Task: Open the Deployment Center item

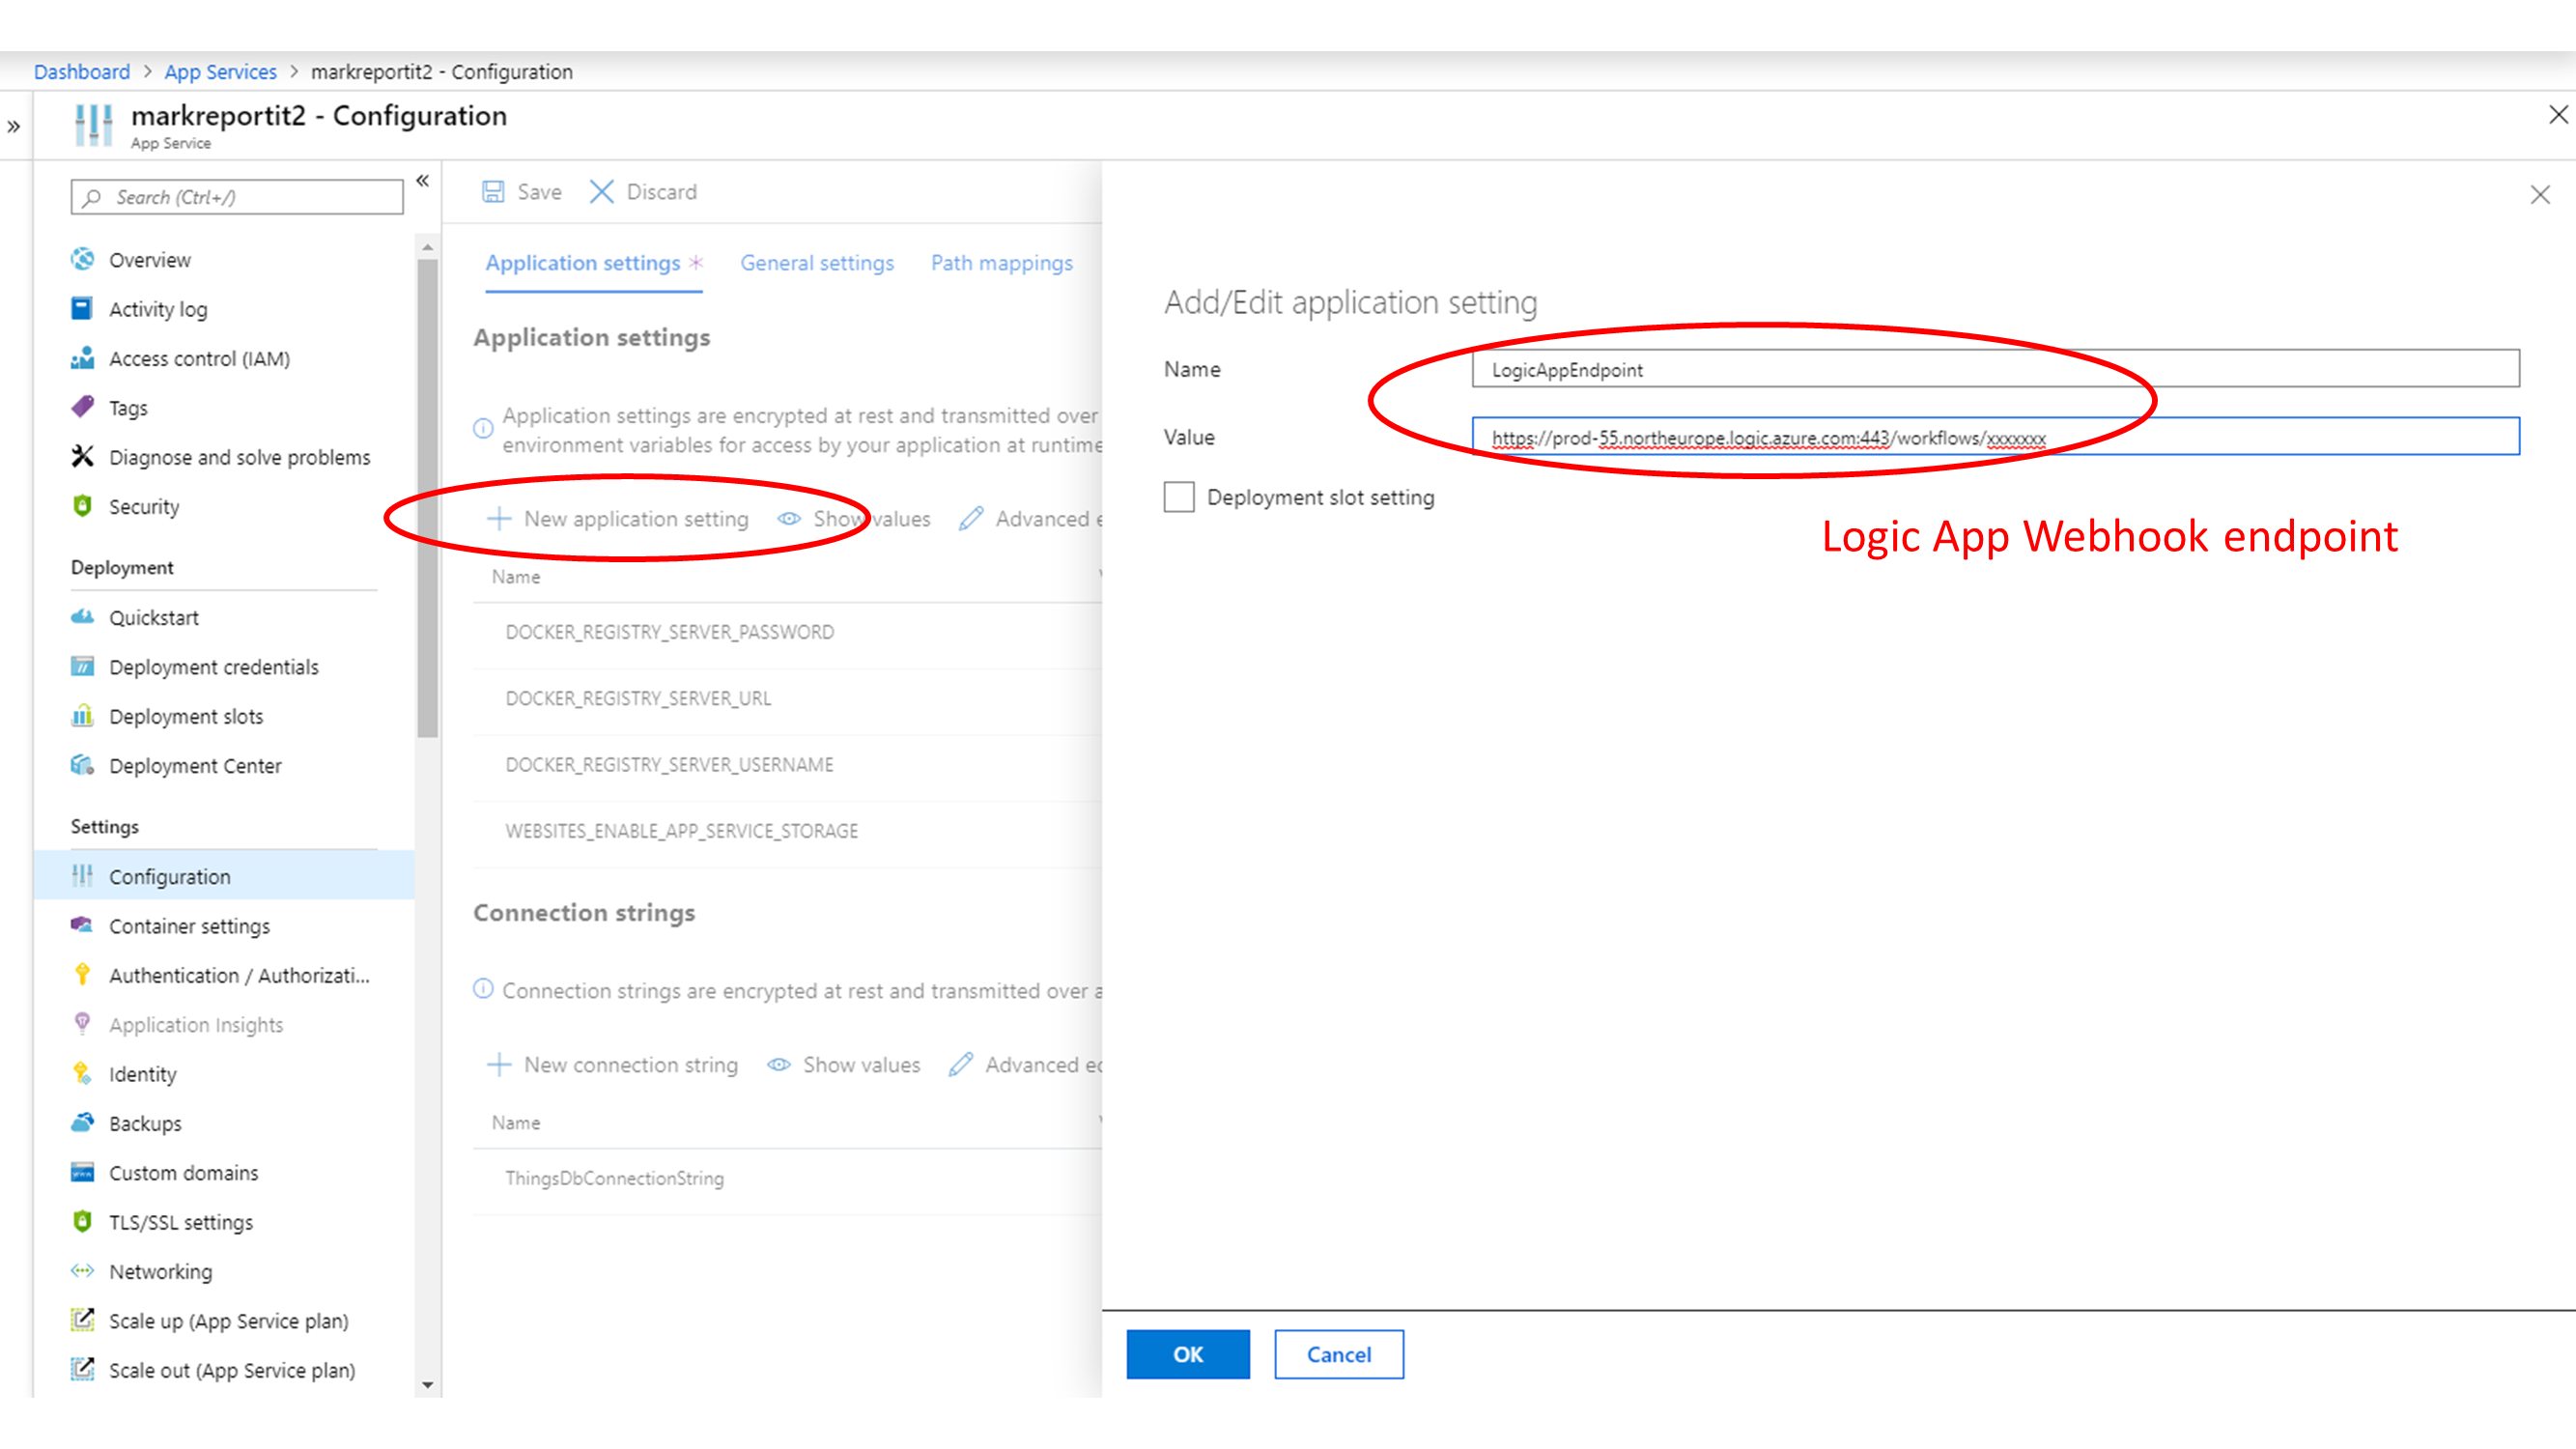Action: pyautogui.click(x=195, y=765)
